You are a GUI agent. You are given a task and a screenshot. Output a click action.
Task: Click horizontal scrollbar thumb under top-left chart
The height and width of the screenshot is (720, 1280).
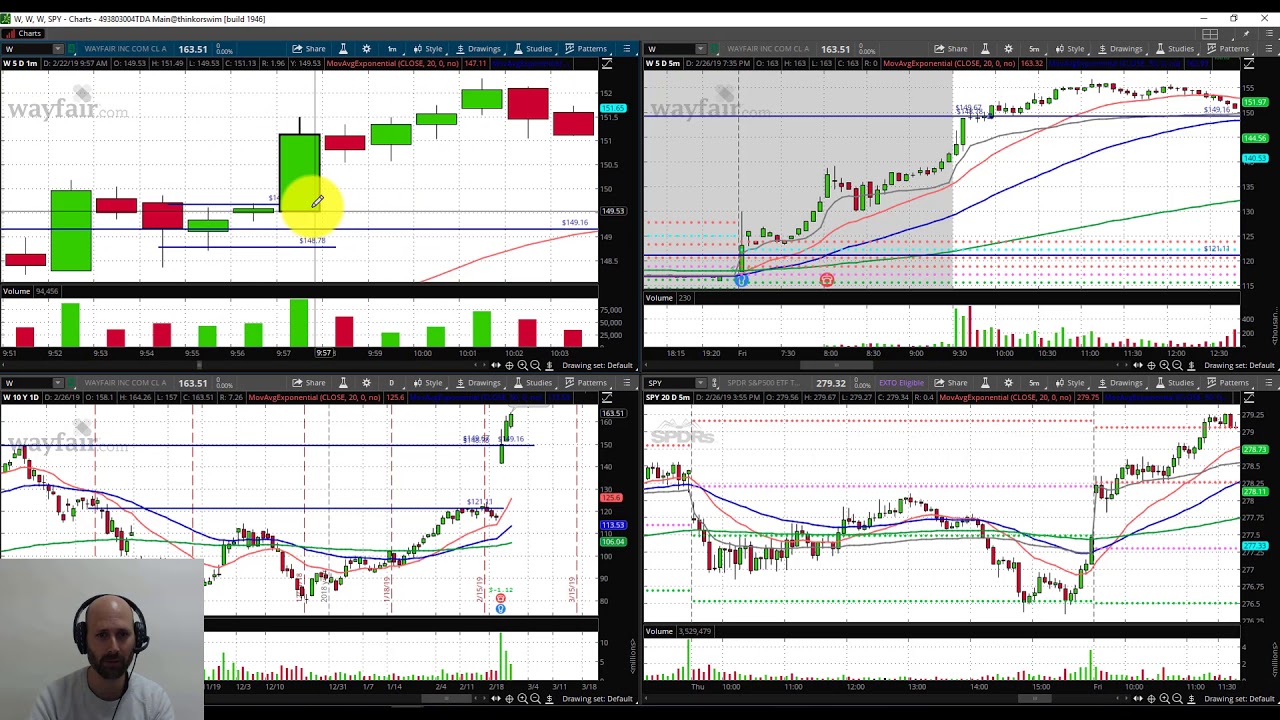198,365
